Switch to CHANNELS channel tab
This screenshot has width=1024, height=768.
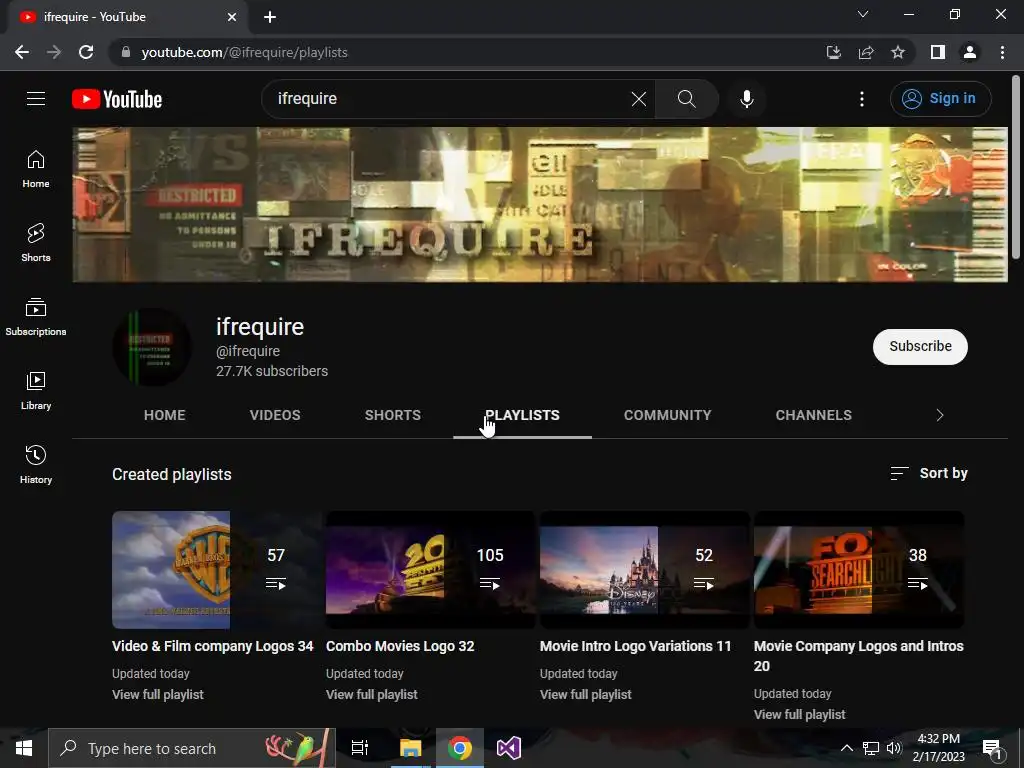(814, 415)
